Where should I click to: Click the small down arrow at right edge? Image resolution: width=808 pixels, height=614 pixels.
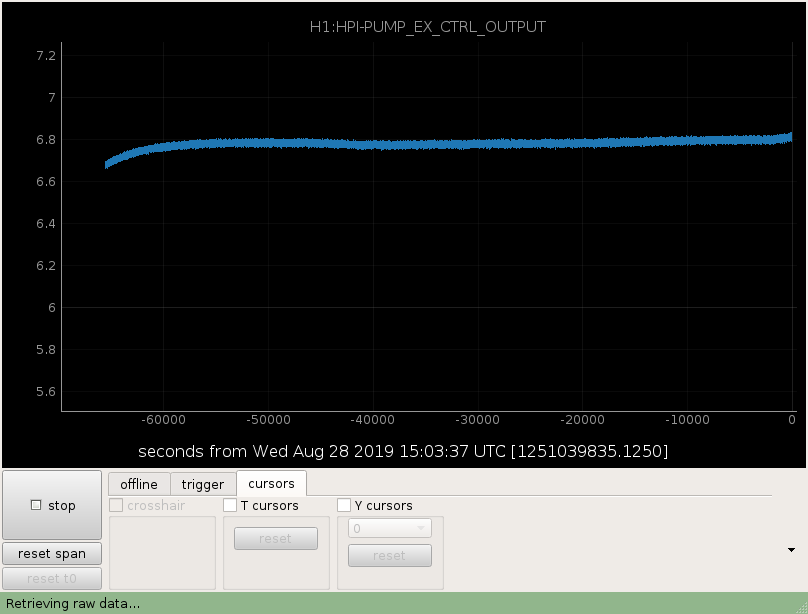pos(792,550)
